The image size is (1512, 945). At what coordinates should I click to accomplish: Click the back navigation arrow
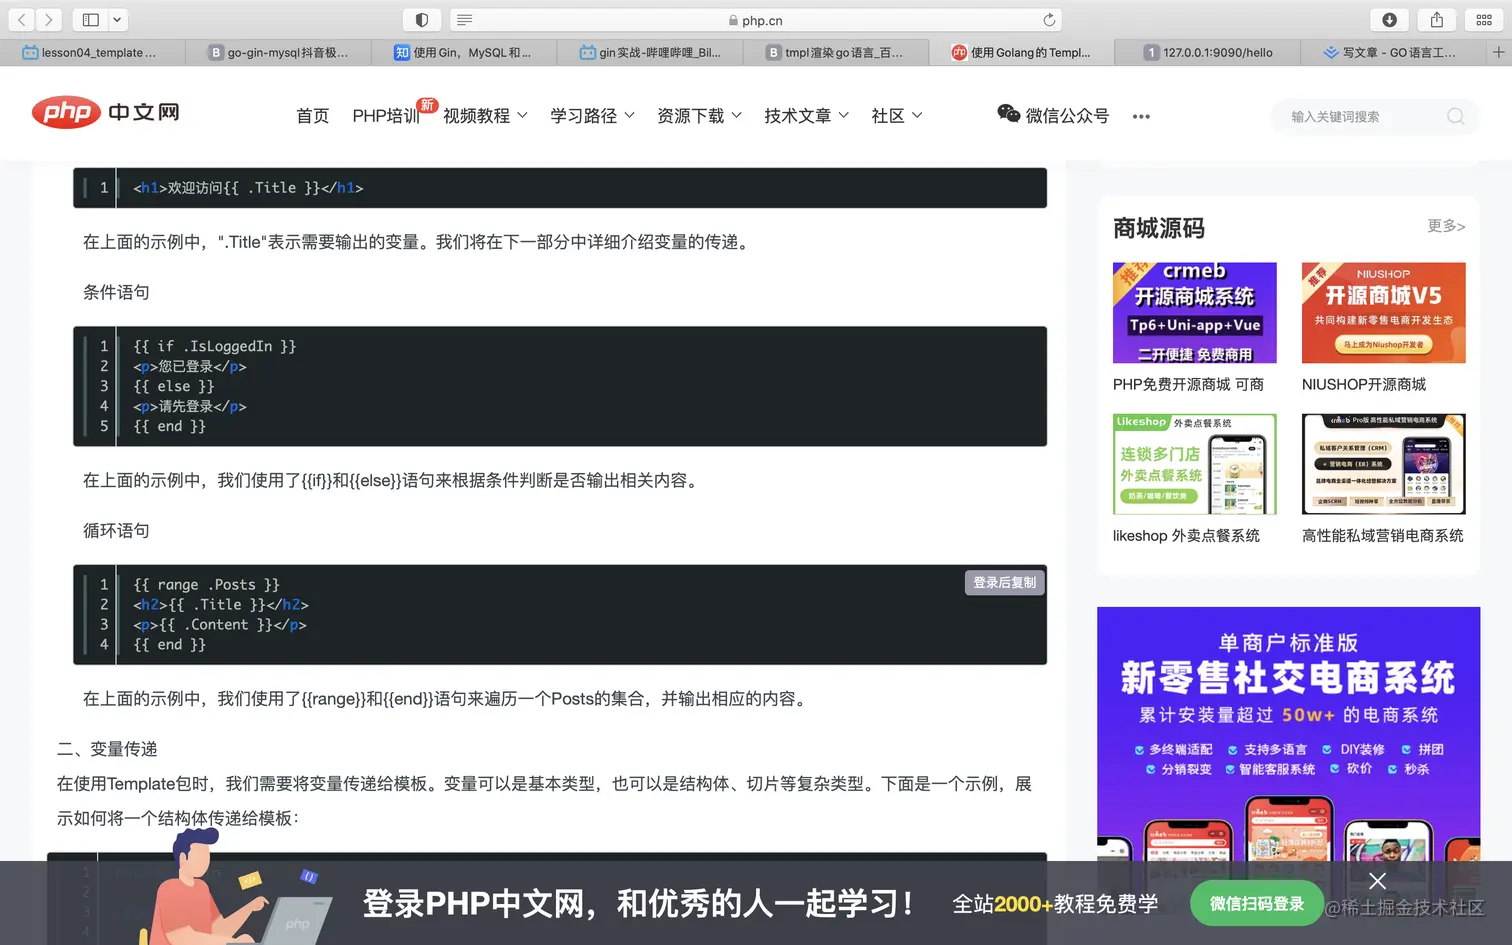pyautogui.click(x=22, y=19)
